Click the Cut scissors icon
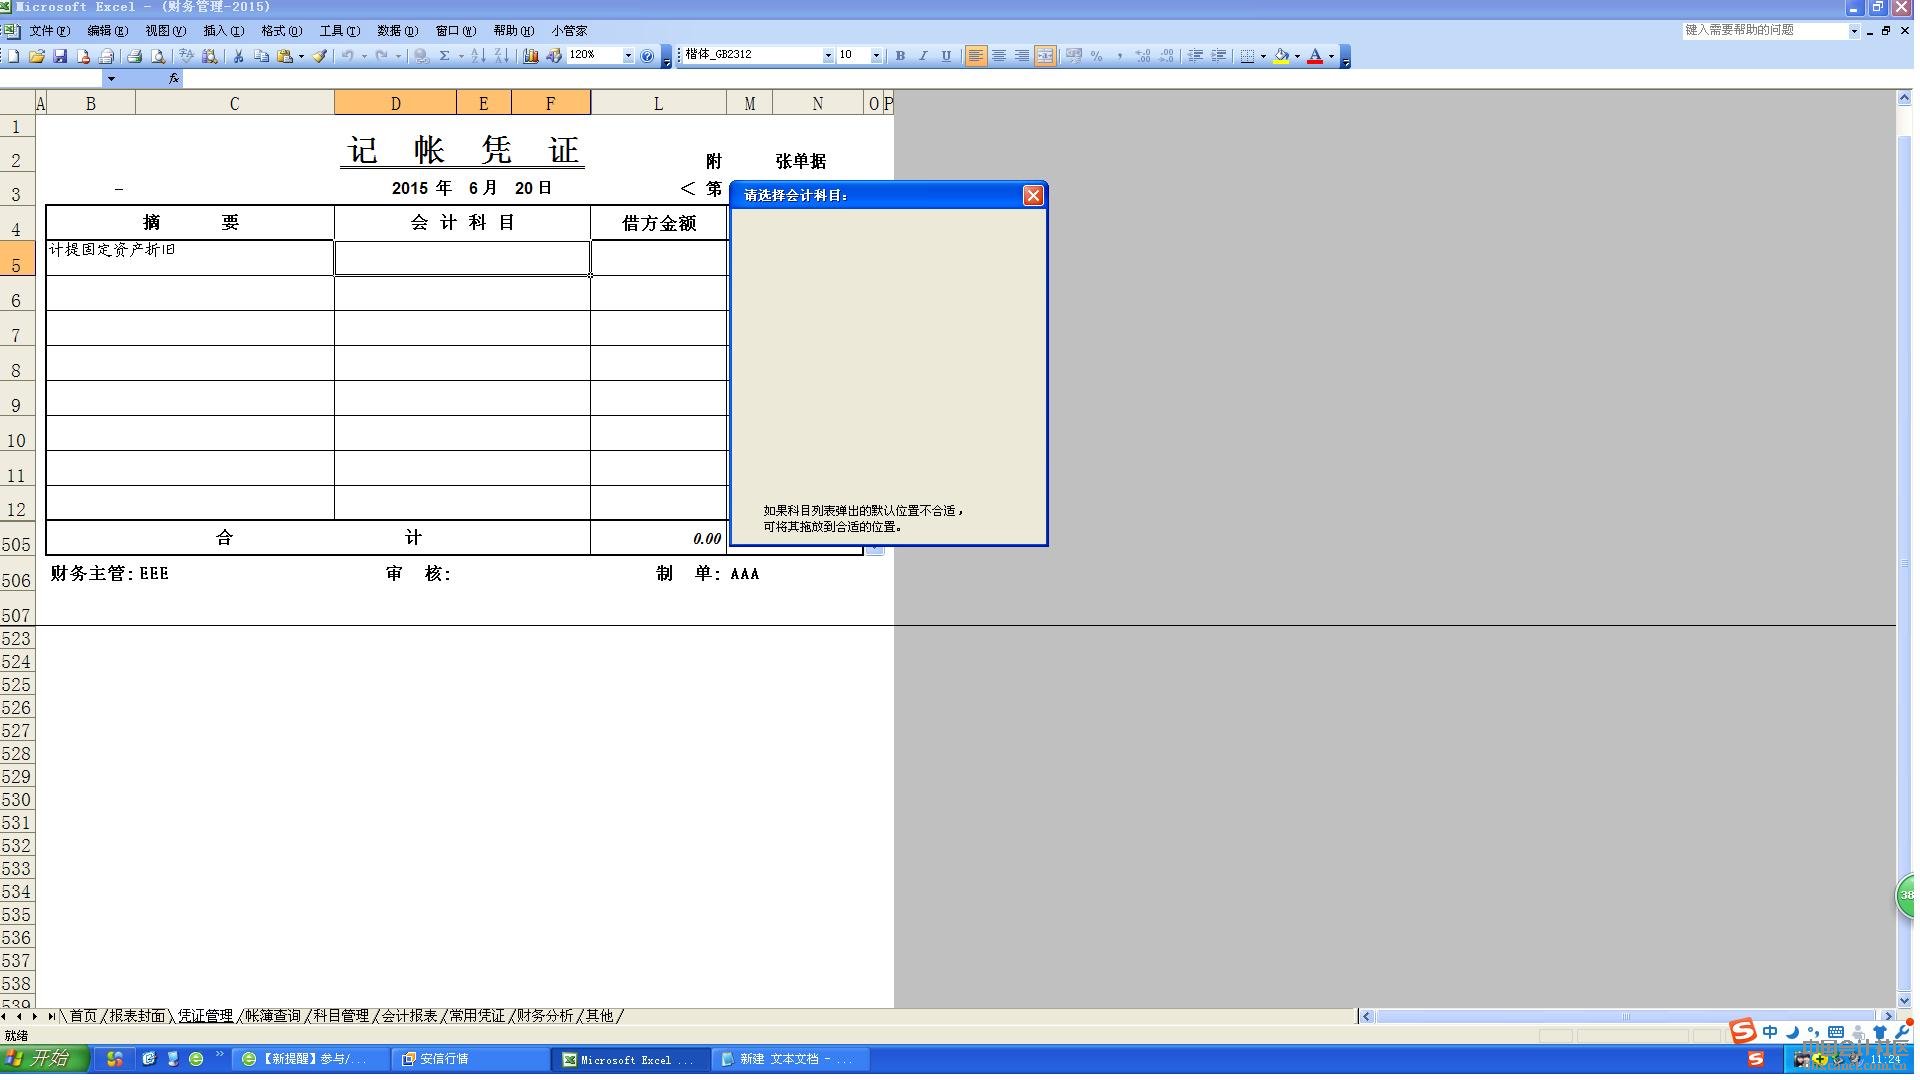1920x1080 pixels. (x=238, y=56)
